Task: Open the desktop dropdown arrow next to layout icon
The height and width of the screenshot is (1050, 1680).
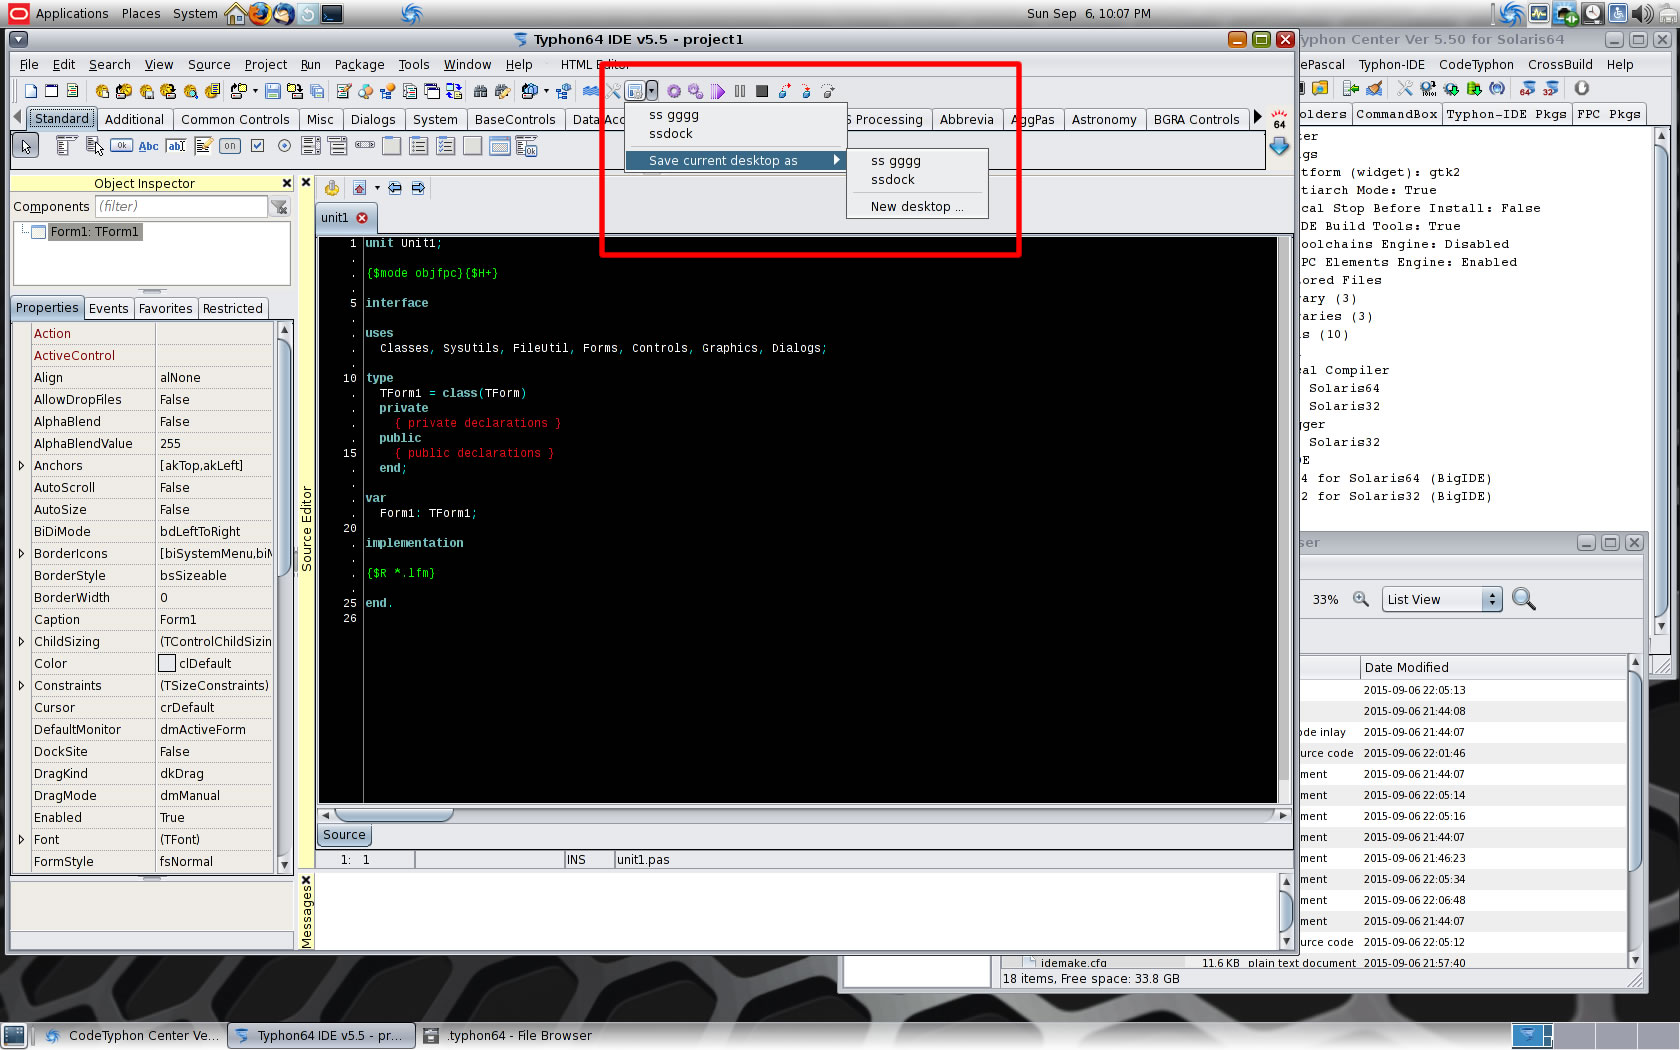Action: [651, 91]
